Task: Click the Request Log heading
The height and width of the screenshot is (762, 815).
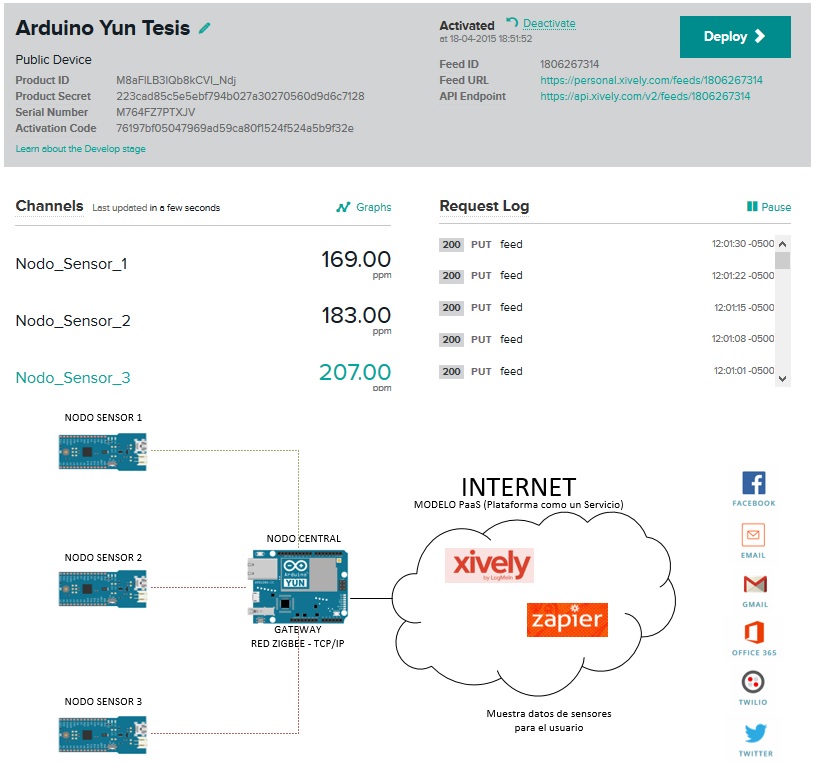Action: point(484,206)
